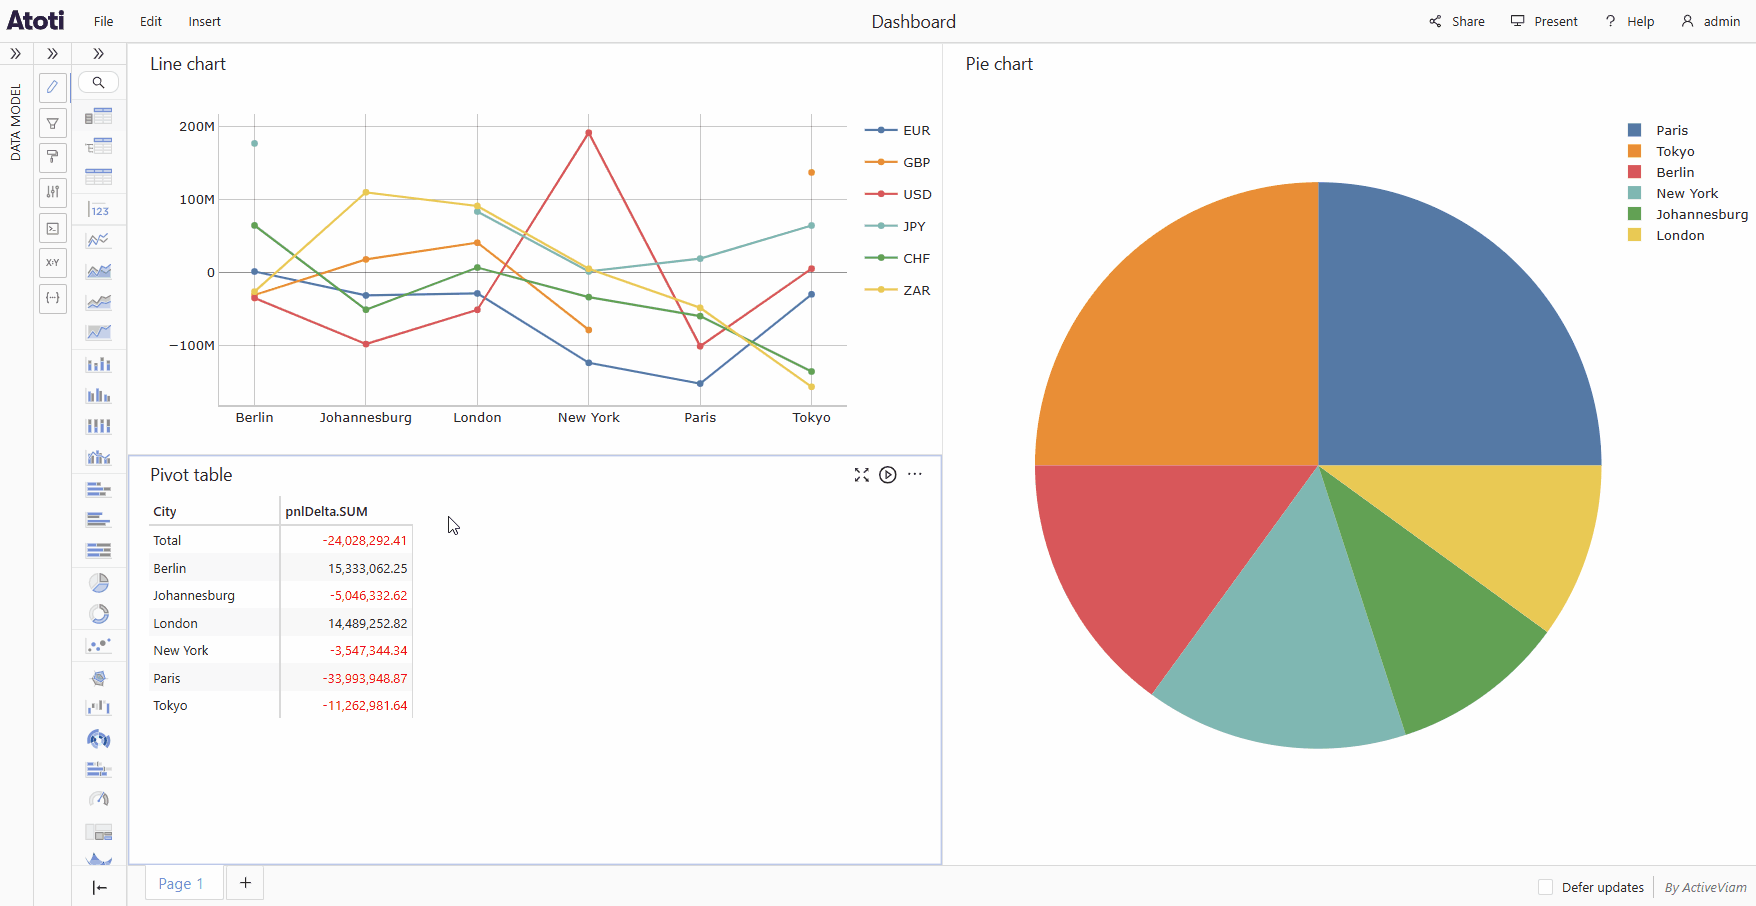Image resolution: width=1756 pixels, height=906 pixels.
Task: Open the pivot table more options menu
Action: pos(914,474)
